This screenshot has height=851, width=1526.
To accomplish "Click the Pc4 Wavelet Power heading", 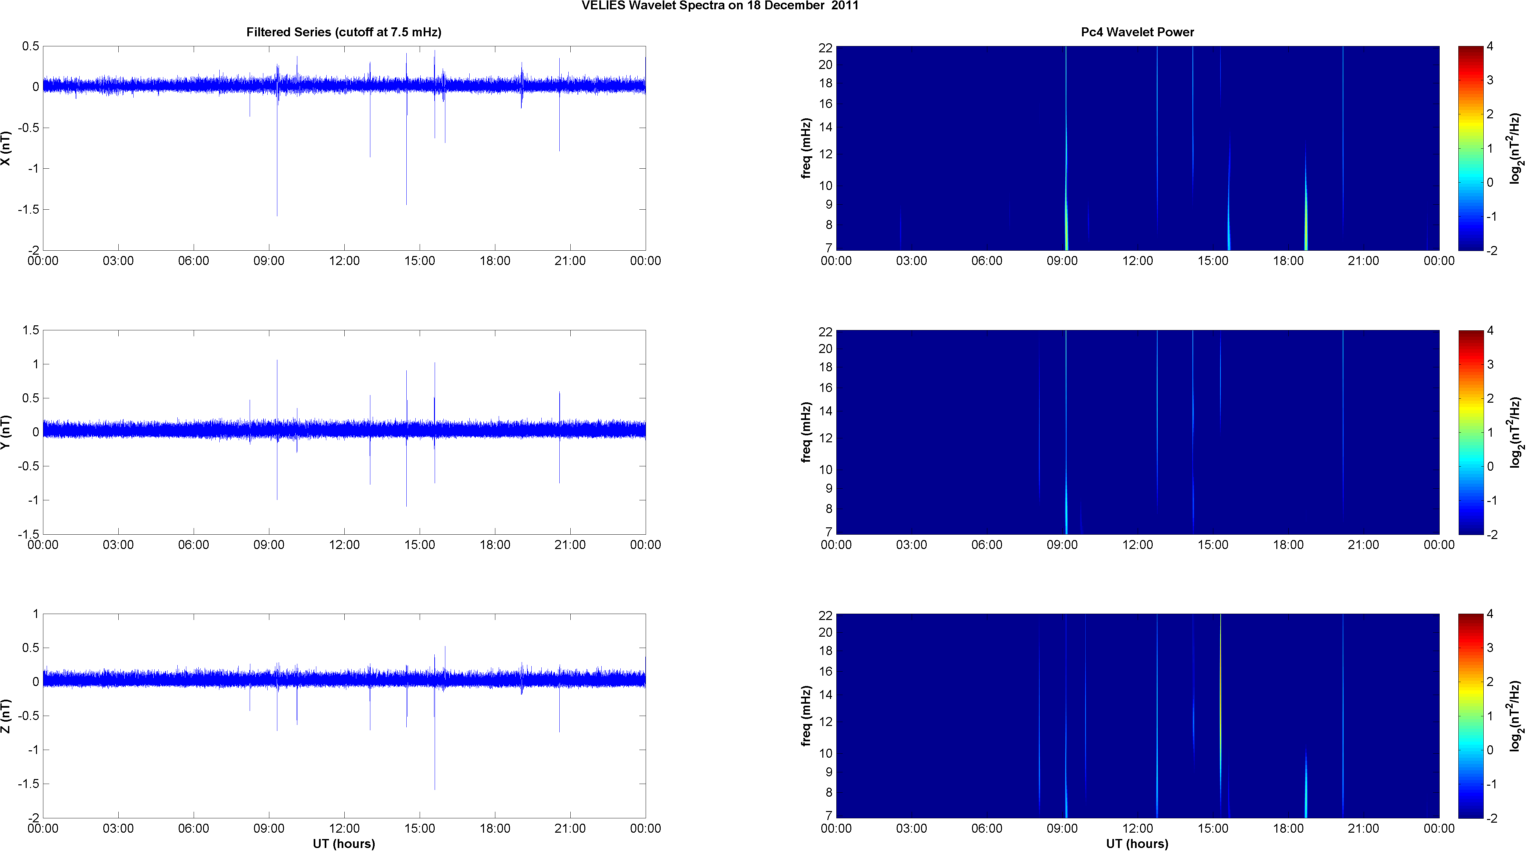I will pyautogui.click(x=1137, y=32).
